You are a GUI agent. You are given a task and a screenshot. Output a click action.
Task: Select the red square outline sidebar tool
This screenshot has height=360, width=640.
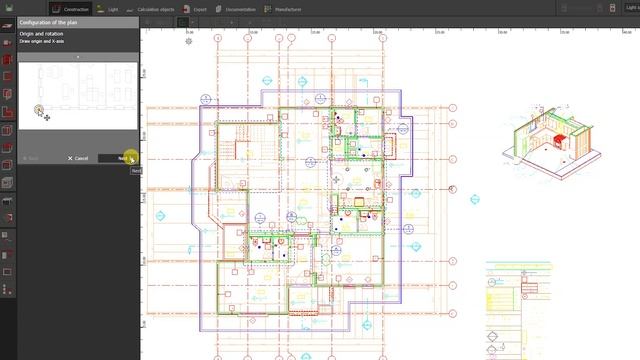[x=7, y=76]
